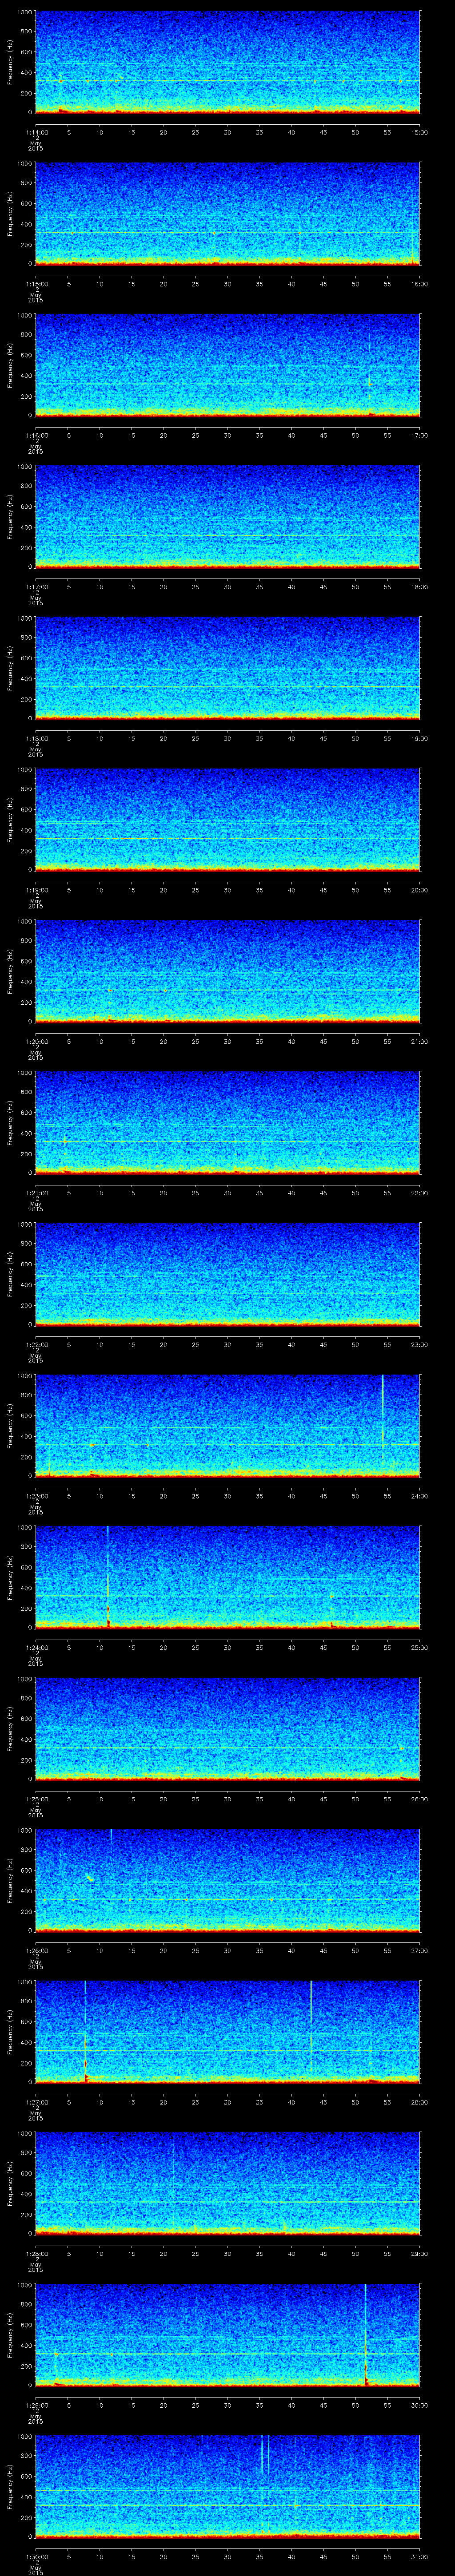Select the 25:00 end time label
455x2576 pixels.
coord(420,1647)
